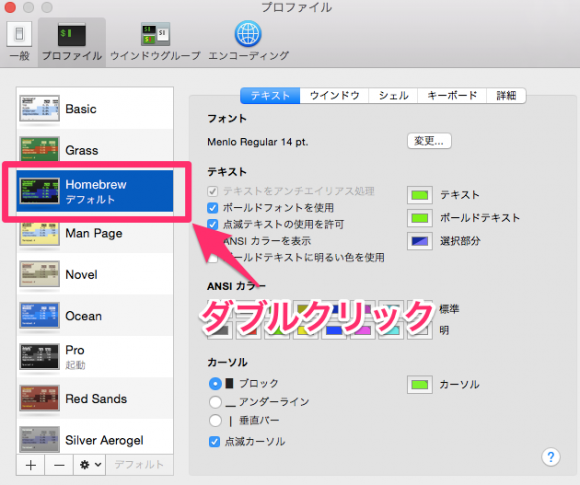The image size is (580, 485).
Task: Open the gear action menu below profiles
Action: click(x=90, y=465)
